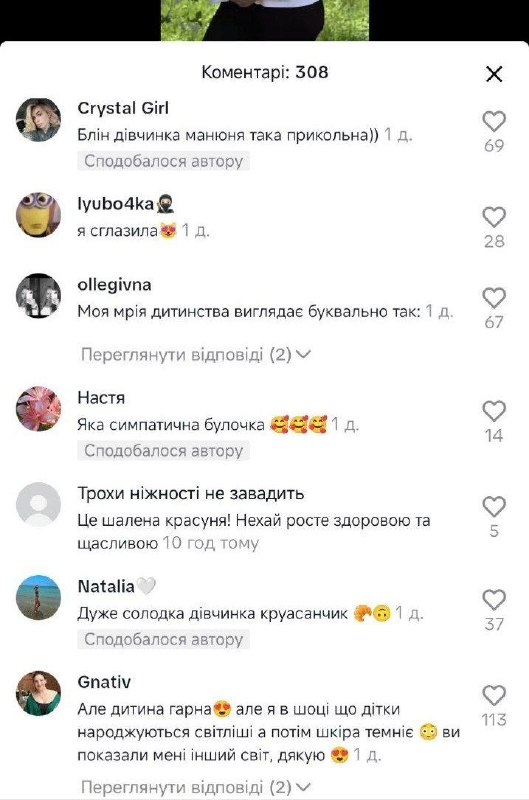
Task: Open Natalia's beach avatar
Action: pyautogui.click(x=38, y=597)
